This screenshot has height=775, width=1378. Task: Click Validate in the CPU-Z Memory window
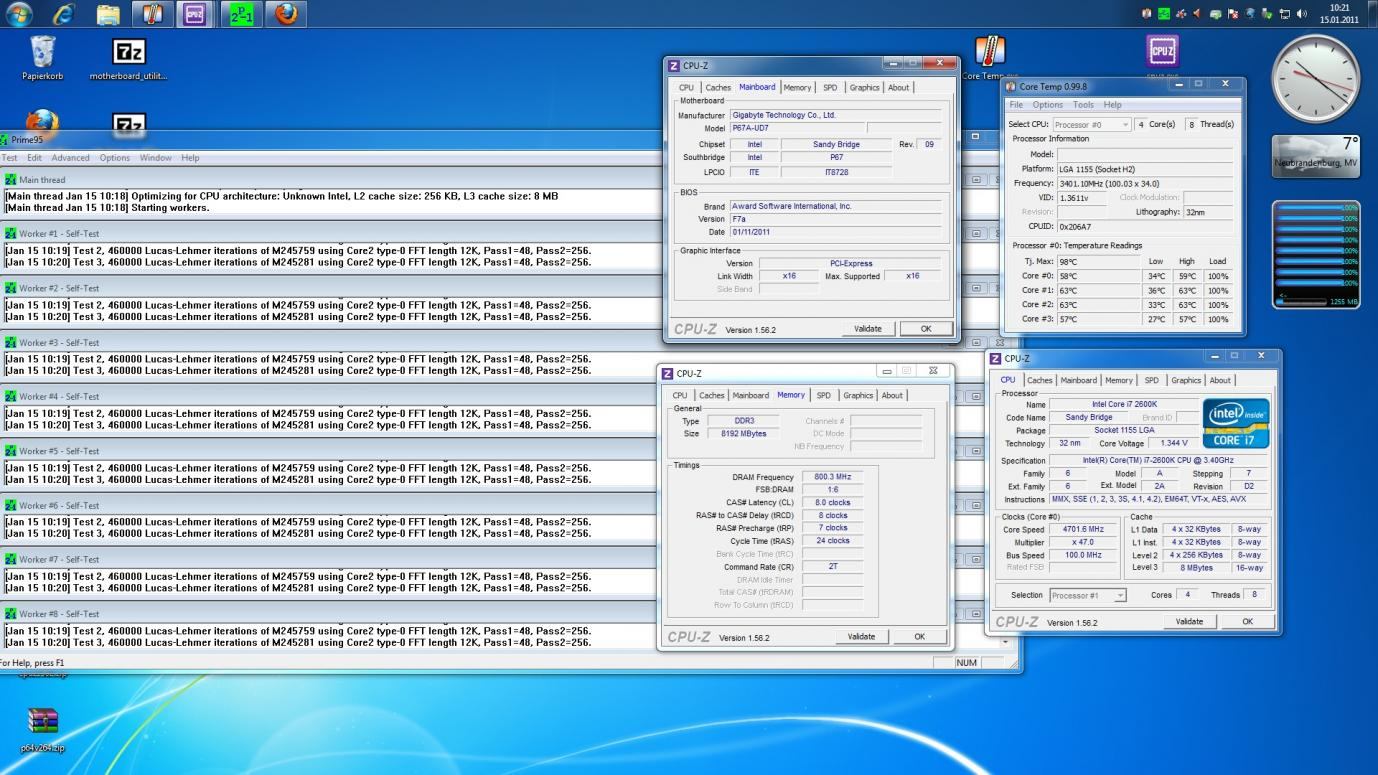(x=861, y=637)
